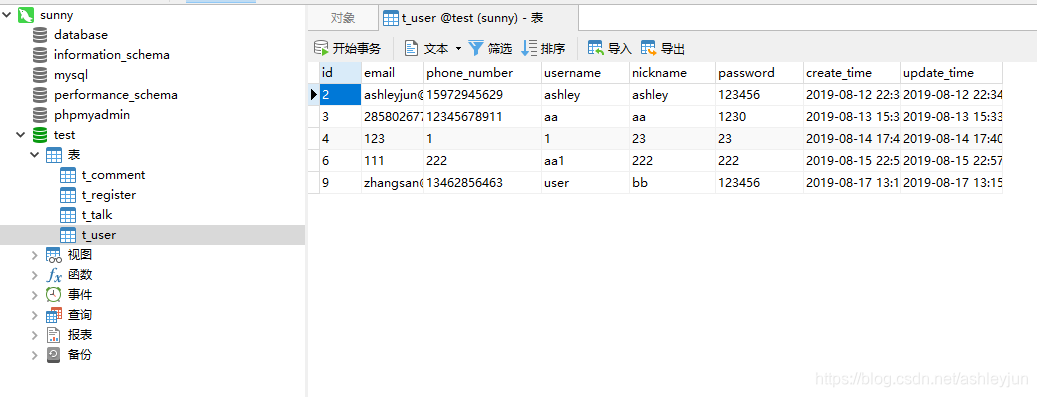1037x397 pixels.
Task: Select the phpmyadmin database entry
Action: (x=92, y=114)
